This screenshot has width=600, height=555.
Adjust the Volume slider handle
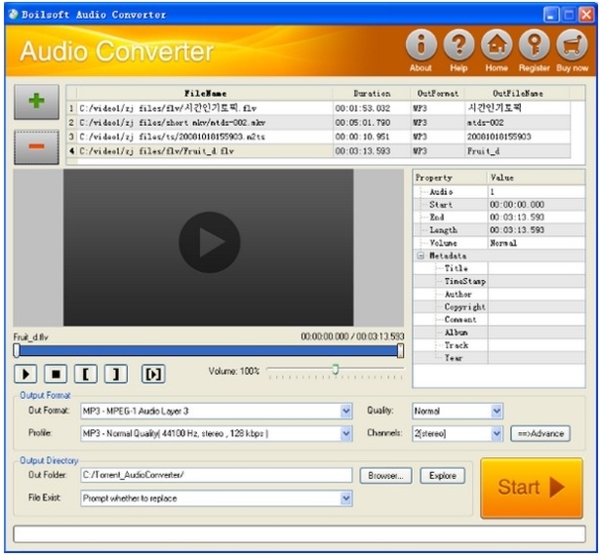pos(335,369)
